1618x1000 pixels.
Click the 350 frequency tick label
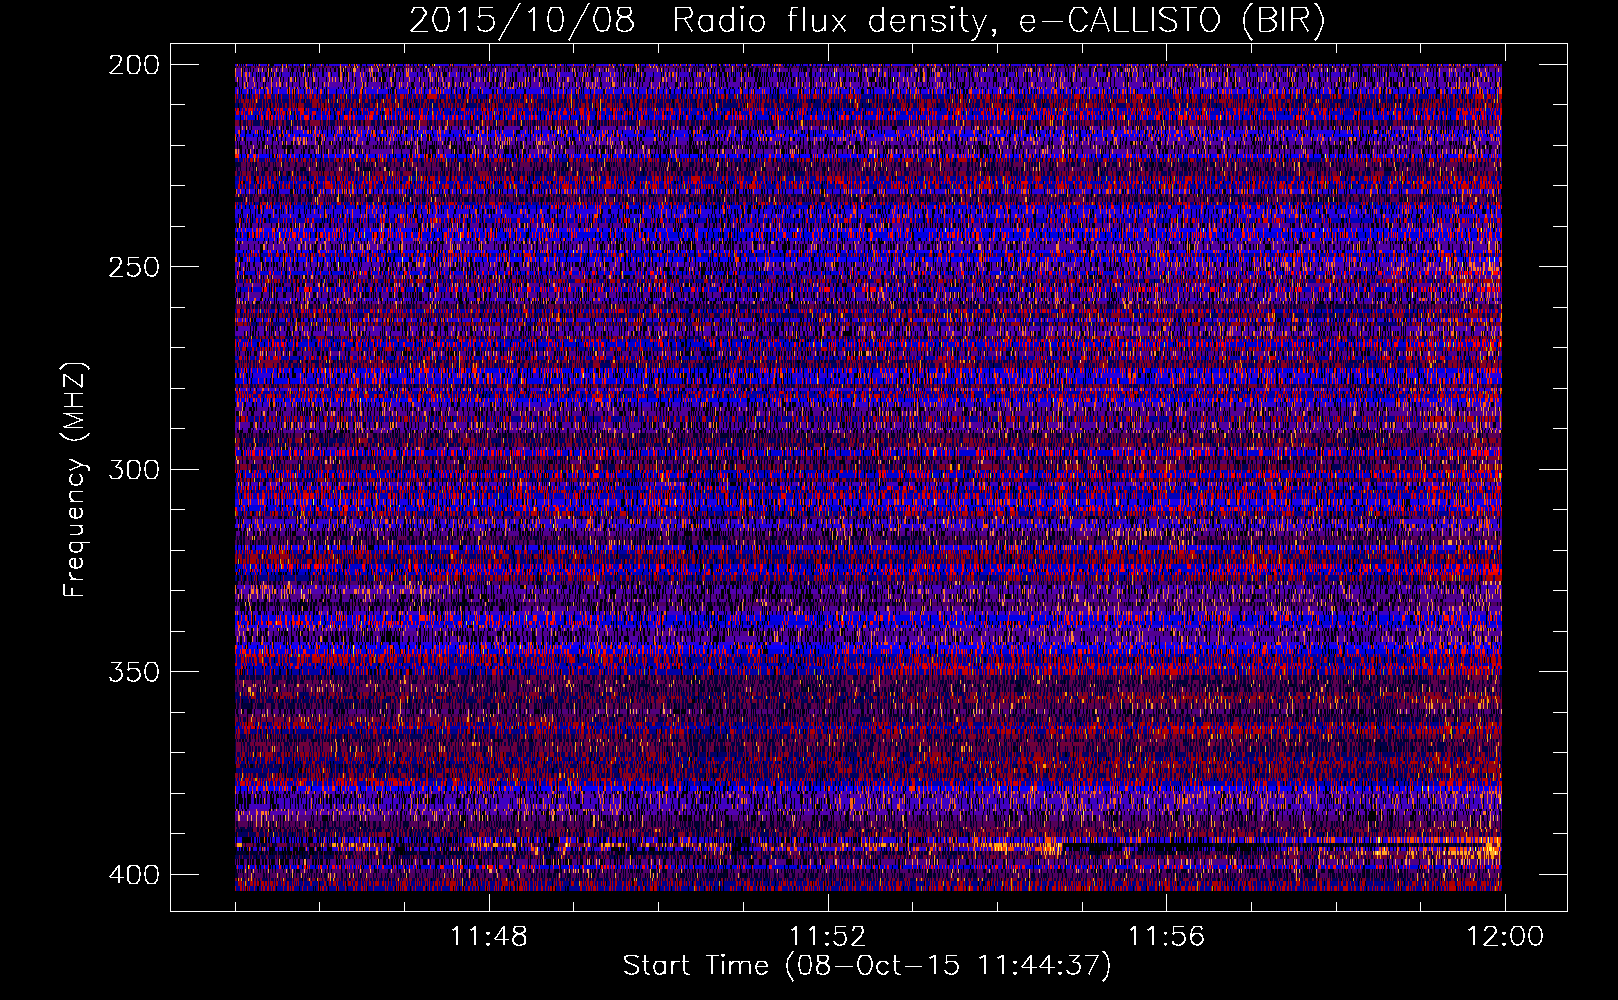[133, 671]
